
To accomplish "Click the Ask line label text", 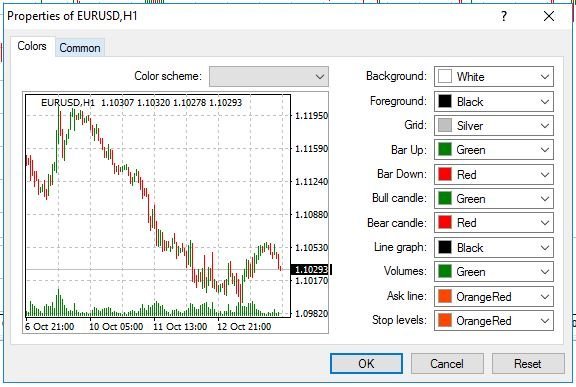I will (x=407, y=296).
